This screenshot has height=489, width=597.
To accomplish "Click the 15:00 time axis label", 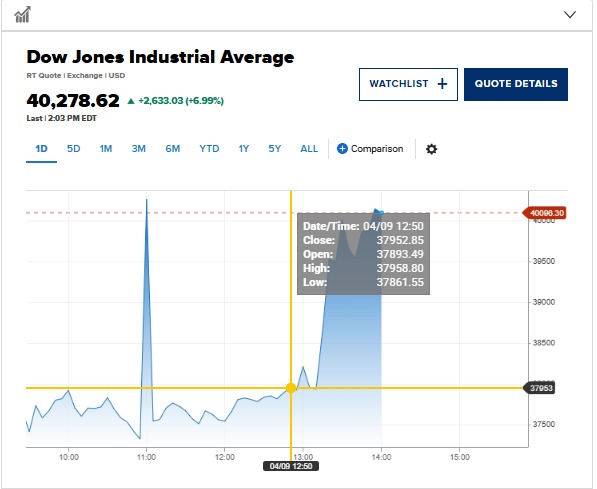I will [x=460, y=457].
